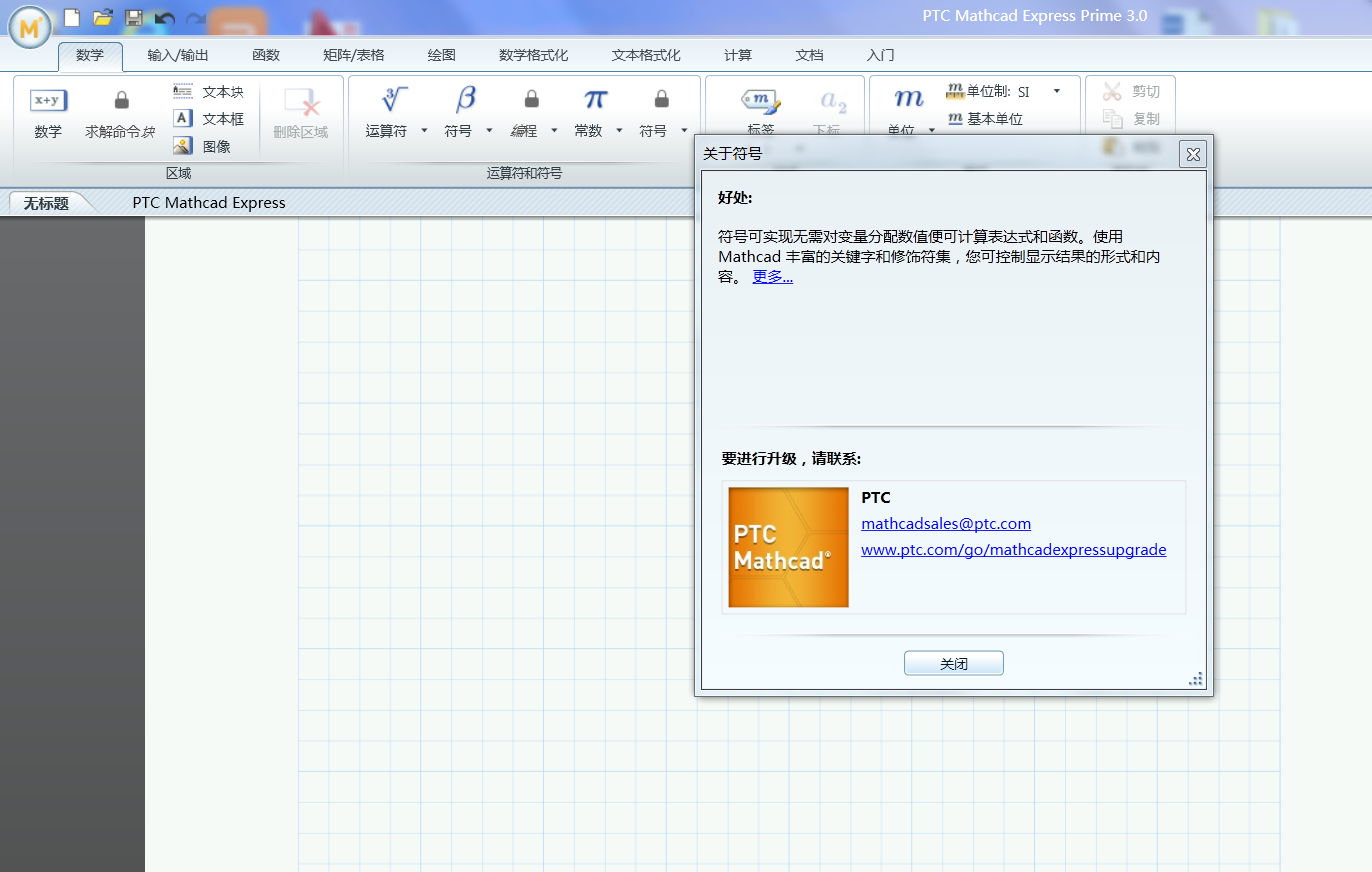Click the 要进行升级，请联系: heading
This screenshot has width=1372, height=872.
pos(791,459)
